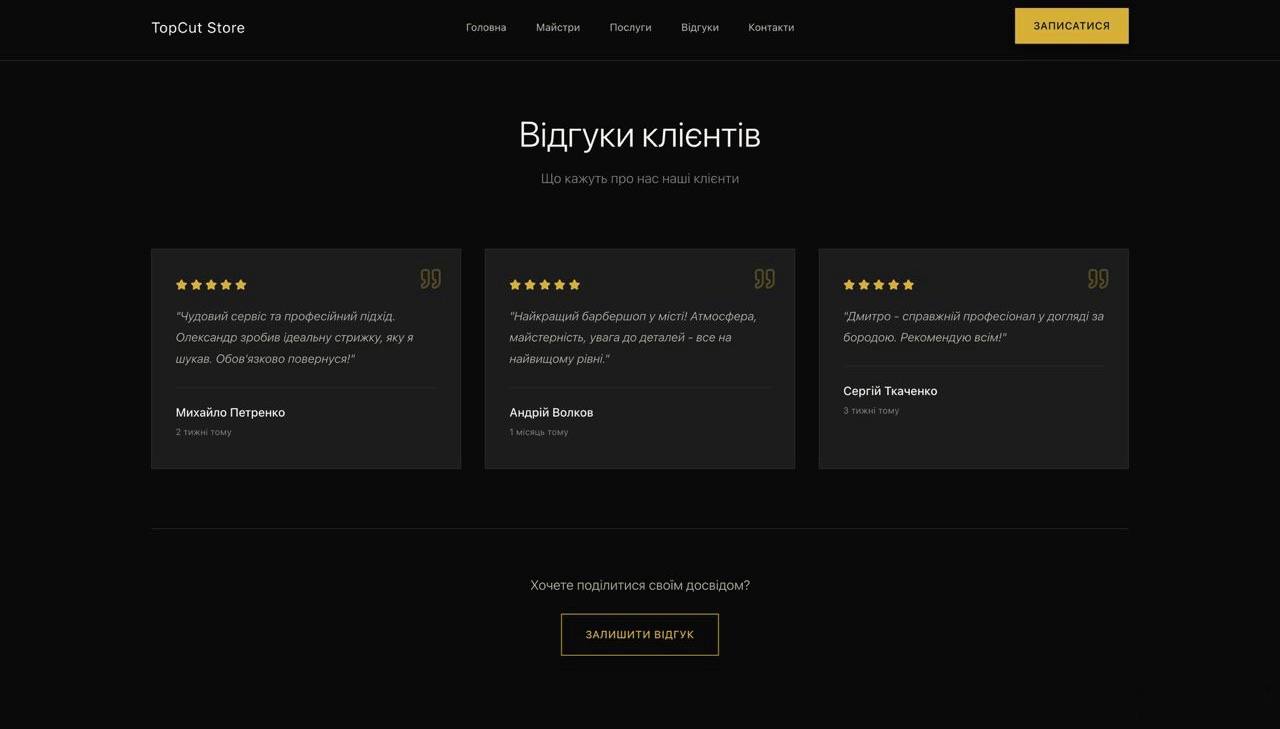Screen dimensions: 1280x729
Task: Click the last star under Дмитро's review text
Action: pyautogui.click(x=908, y=284)
